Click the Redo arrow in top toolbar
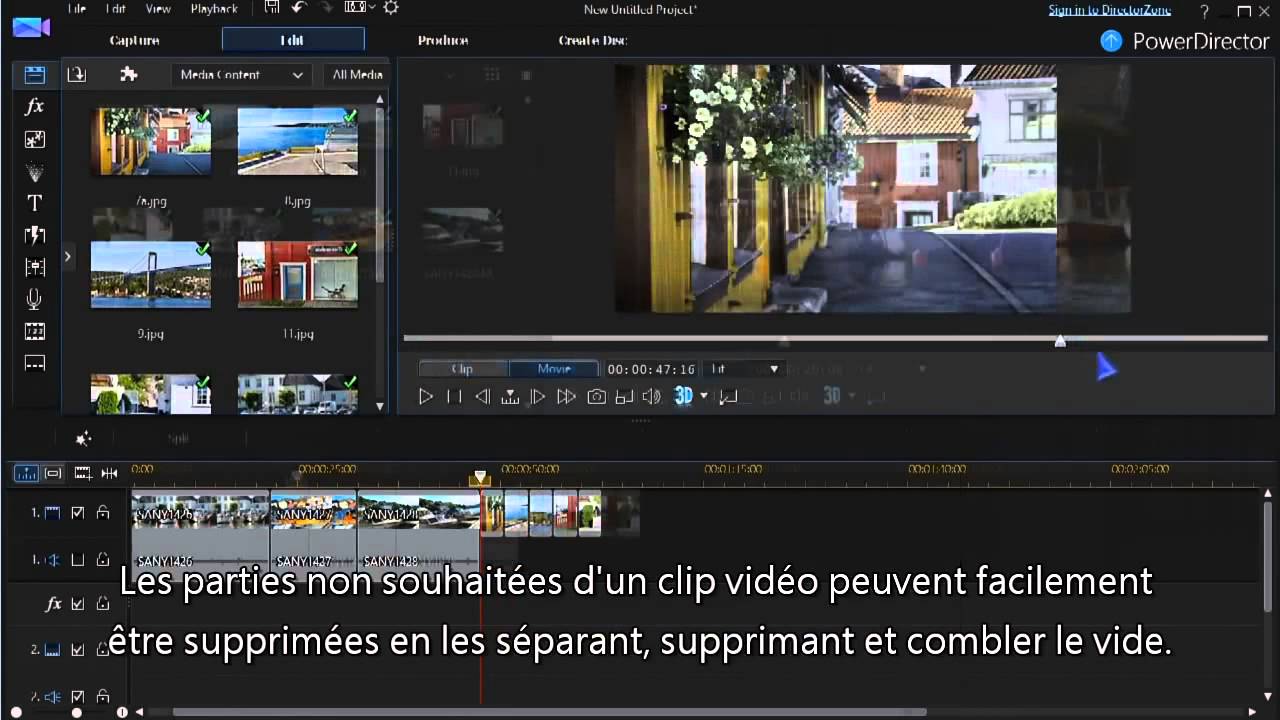Screen dimensions: 1280x720 point(325,8)
